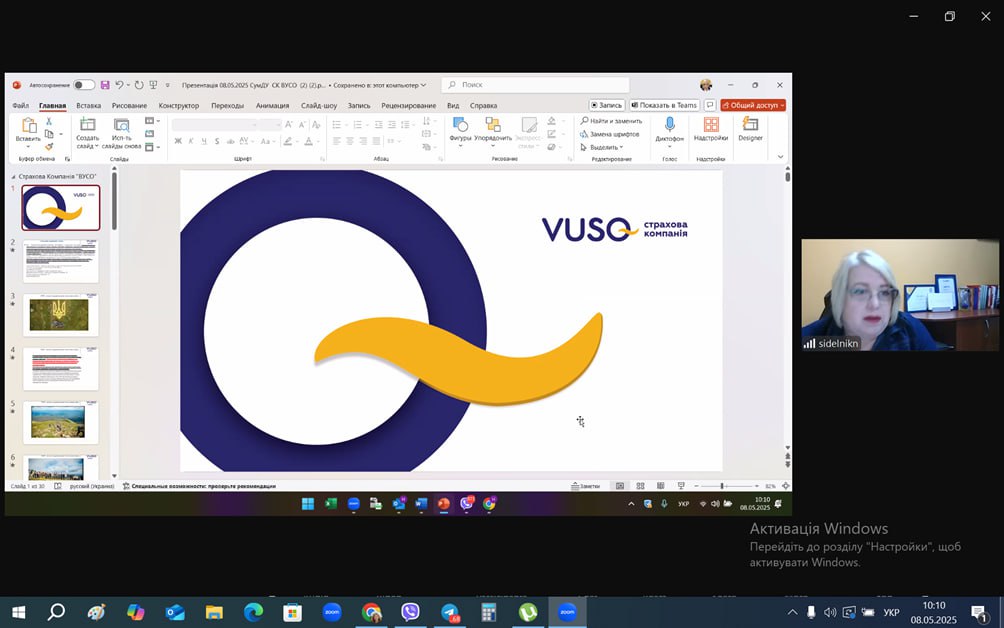
Task: Click the русский (Украина) language indicator
Action: point(92,486)
